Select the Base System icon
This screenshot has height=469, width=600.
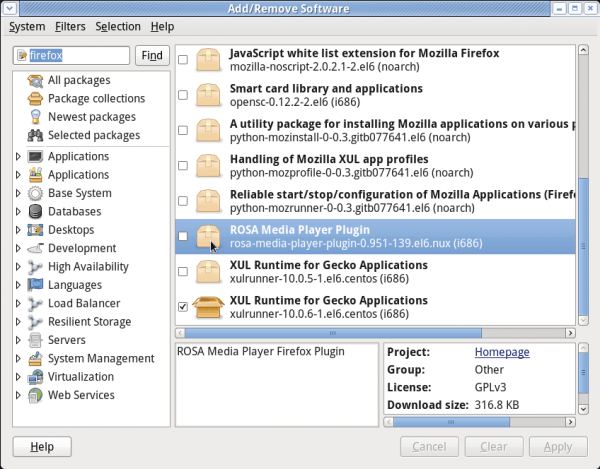click(x=35, y=193)
